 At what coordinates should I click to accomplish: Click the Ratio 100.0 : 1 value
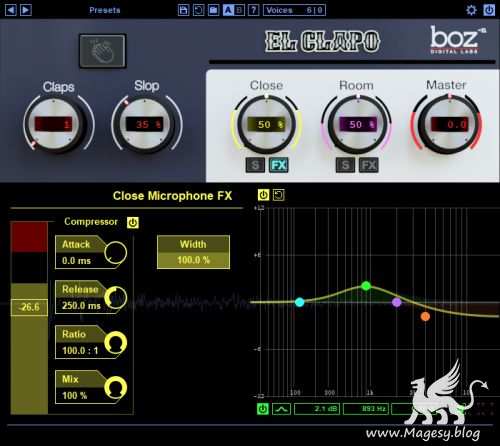(x=80, y=351)
